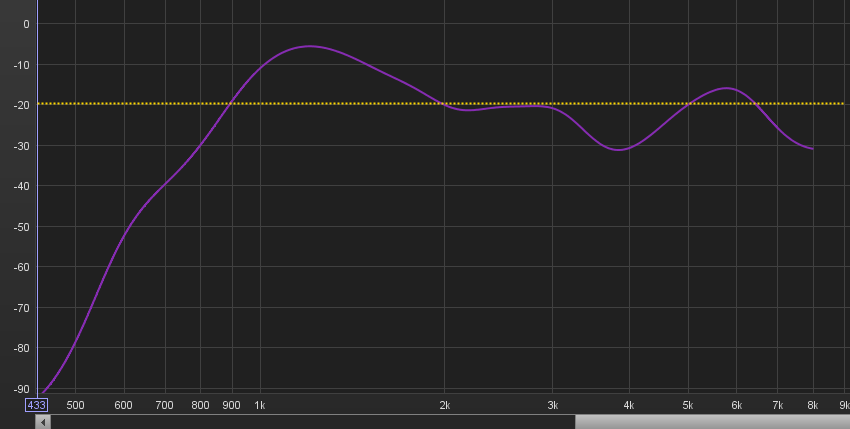Click the horizontal scrollbar thumb
The width and height of the screenshot is (850, 429).
[x=712, y=422]
